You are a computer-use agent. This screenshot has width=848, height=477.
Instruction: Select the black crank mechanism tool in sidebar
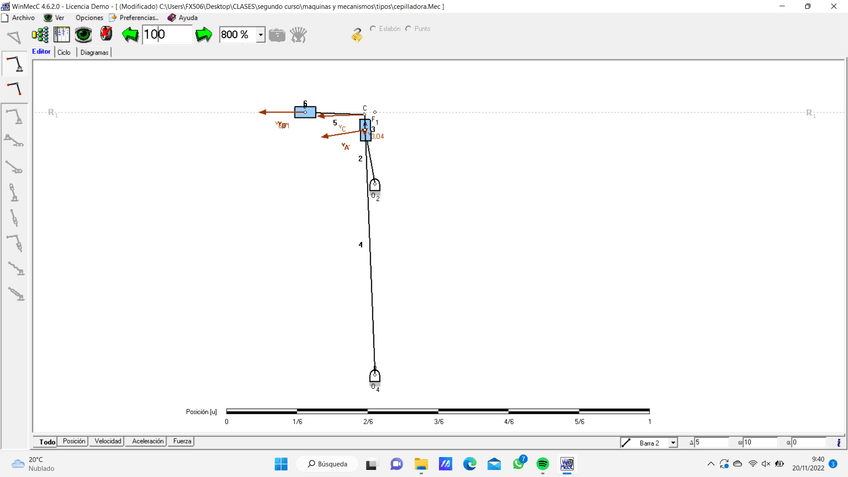[x=14, y=65]
